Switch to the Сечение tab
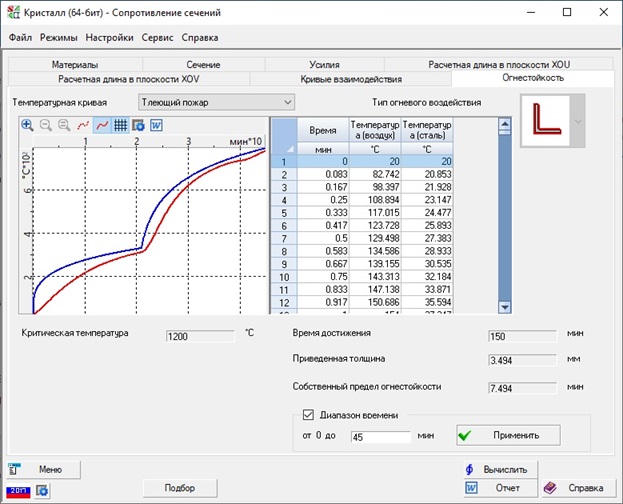This screenshot has width=623, height=504. pyautogui.click(x=203, y=64)
